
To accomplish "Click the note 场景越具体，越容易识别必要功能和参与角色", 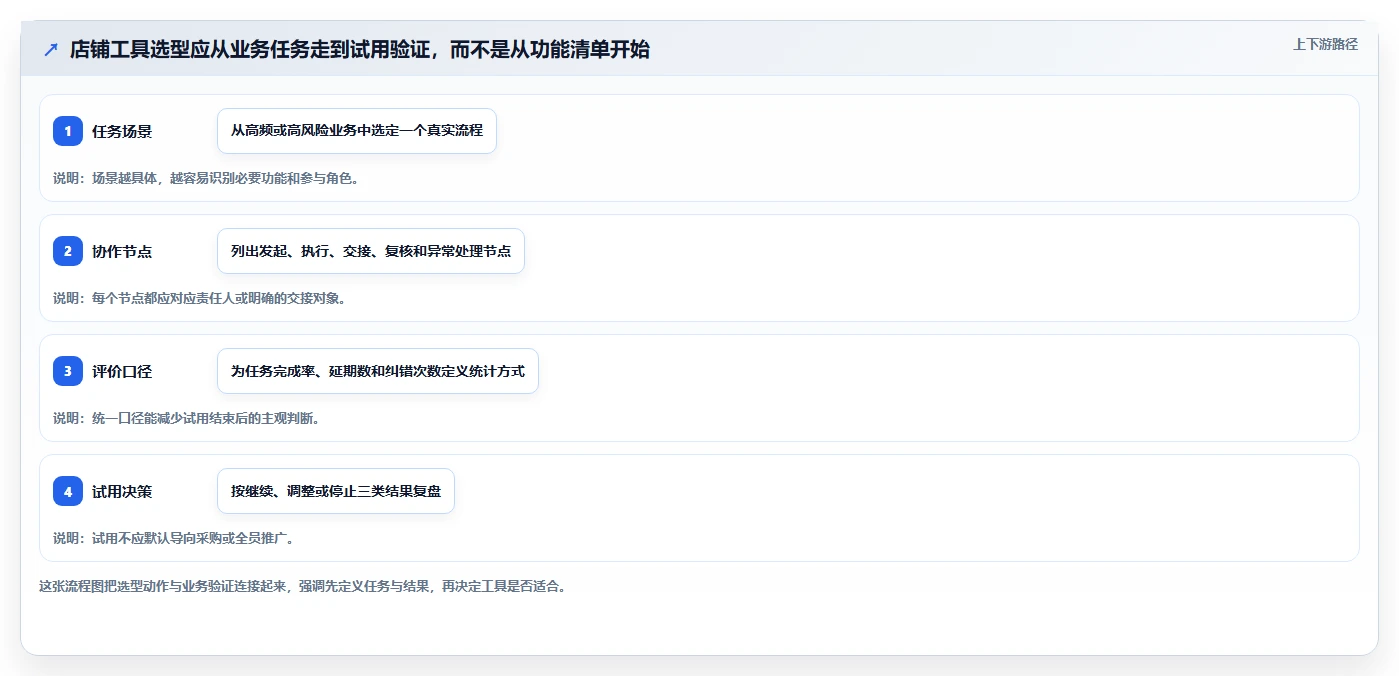I will (206, 178).
